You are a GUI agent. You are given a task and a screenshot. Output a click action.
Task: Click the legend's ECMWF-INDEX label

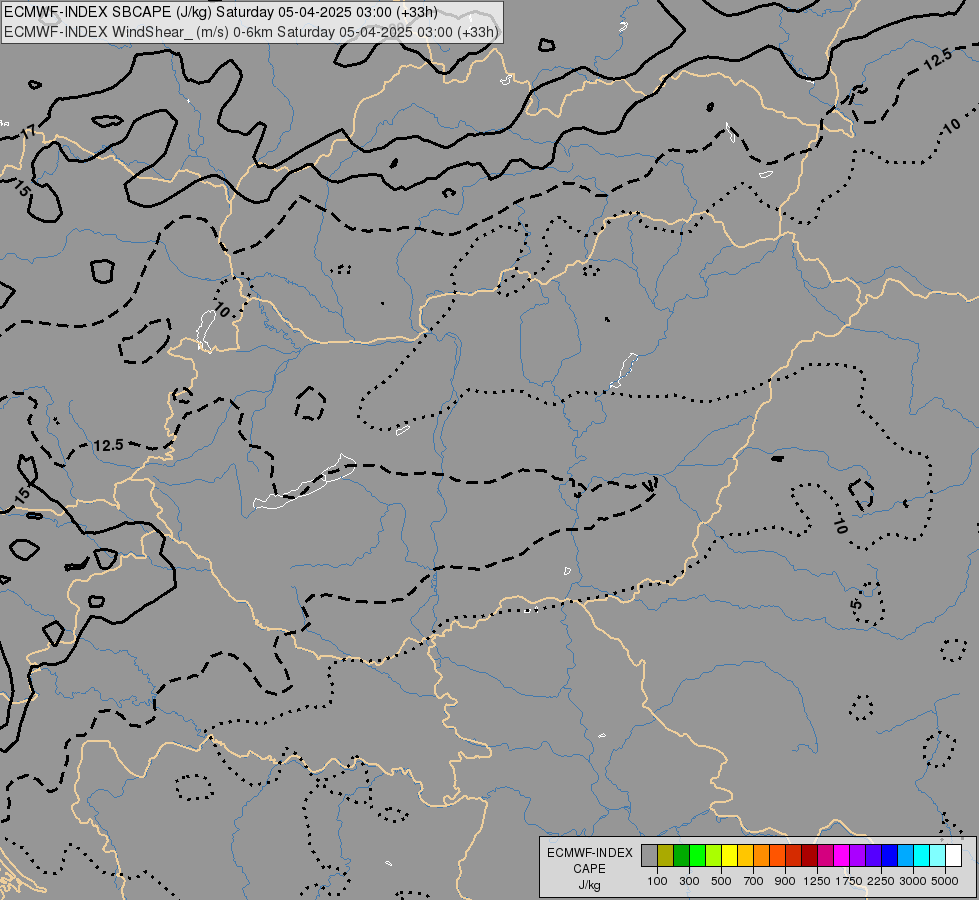coord(589,853)
